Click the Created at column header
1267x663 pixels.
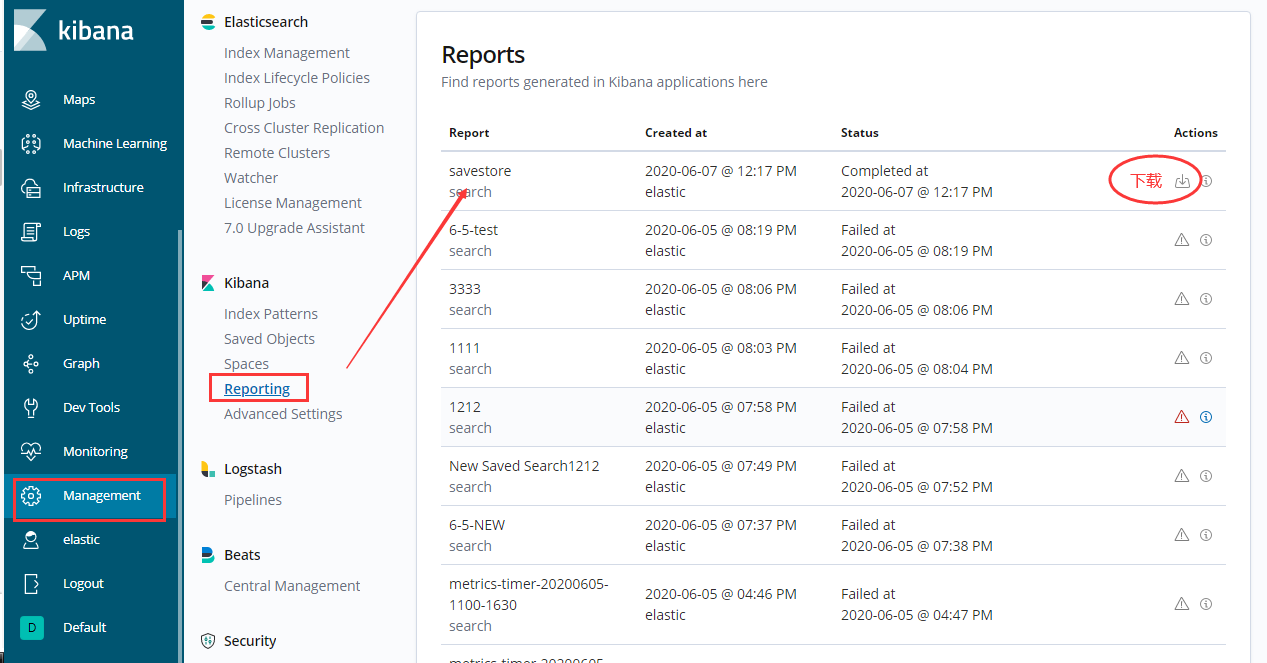pyautogui.click(x=675, y=133)
